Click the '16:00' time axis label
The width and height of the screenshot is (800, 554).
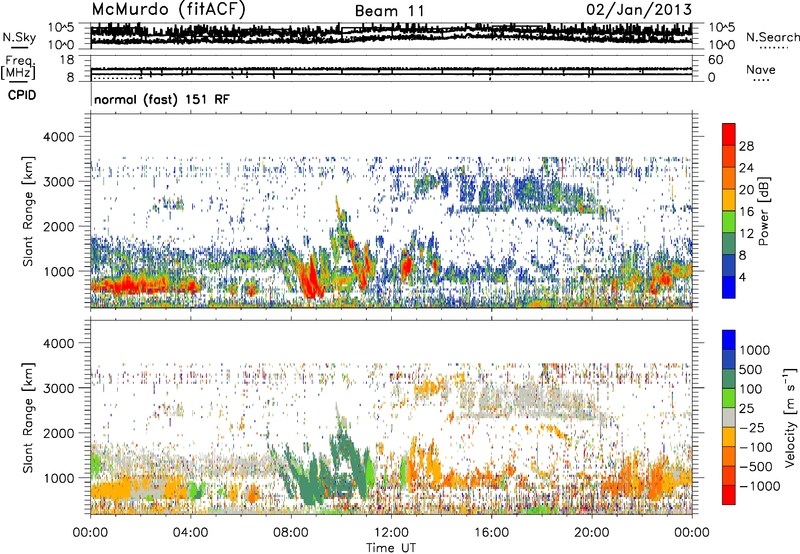pyautogui.click(x=491, y=533)
